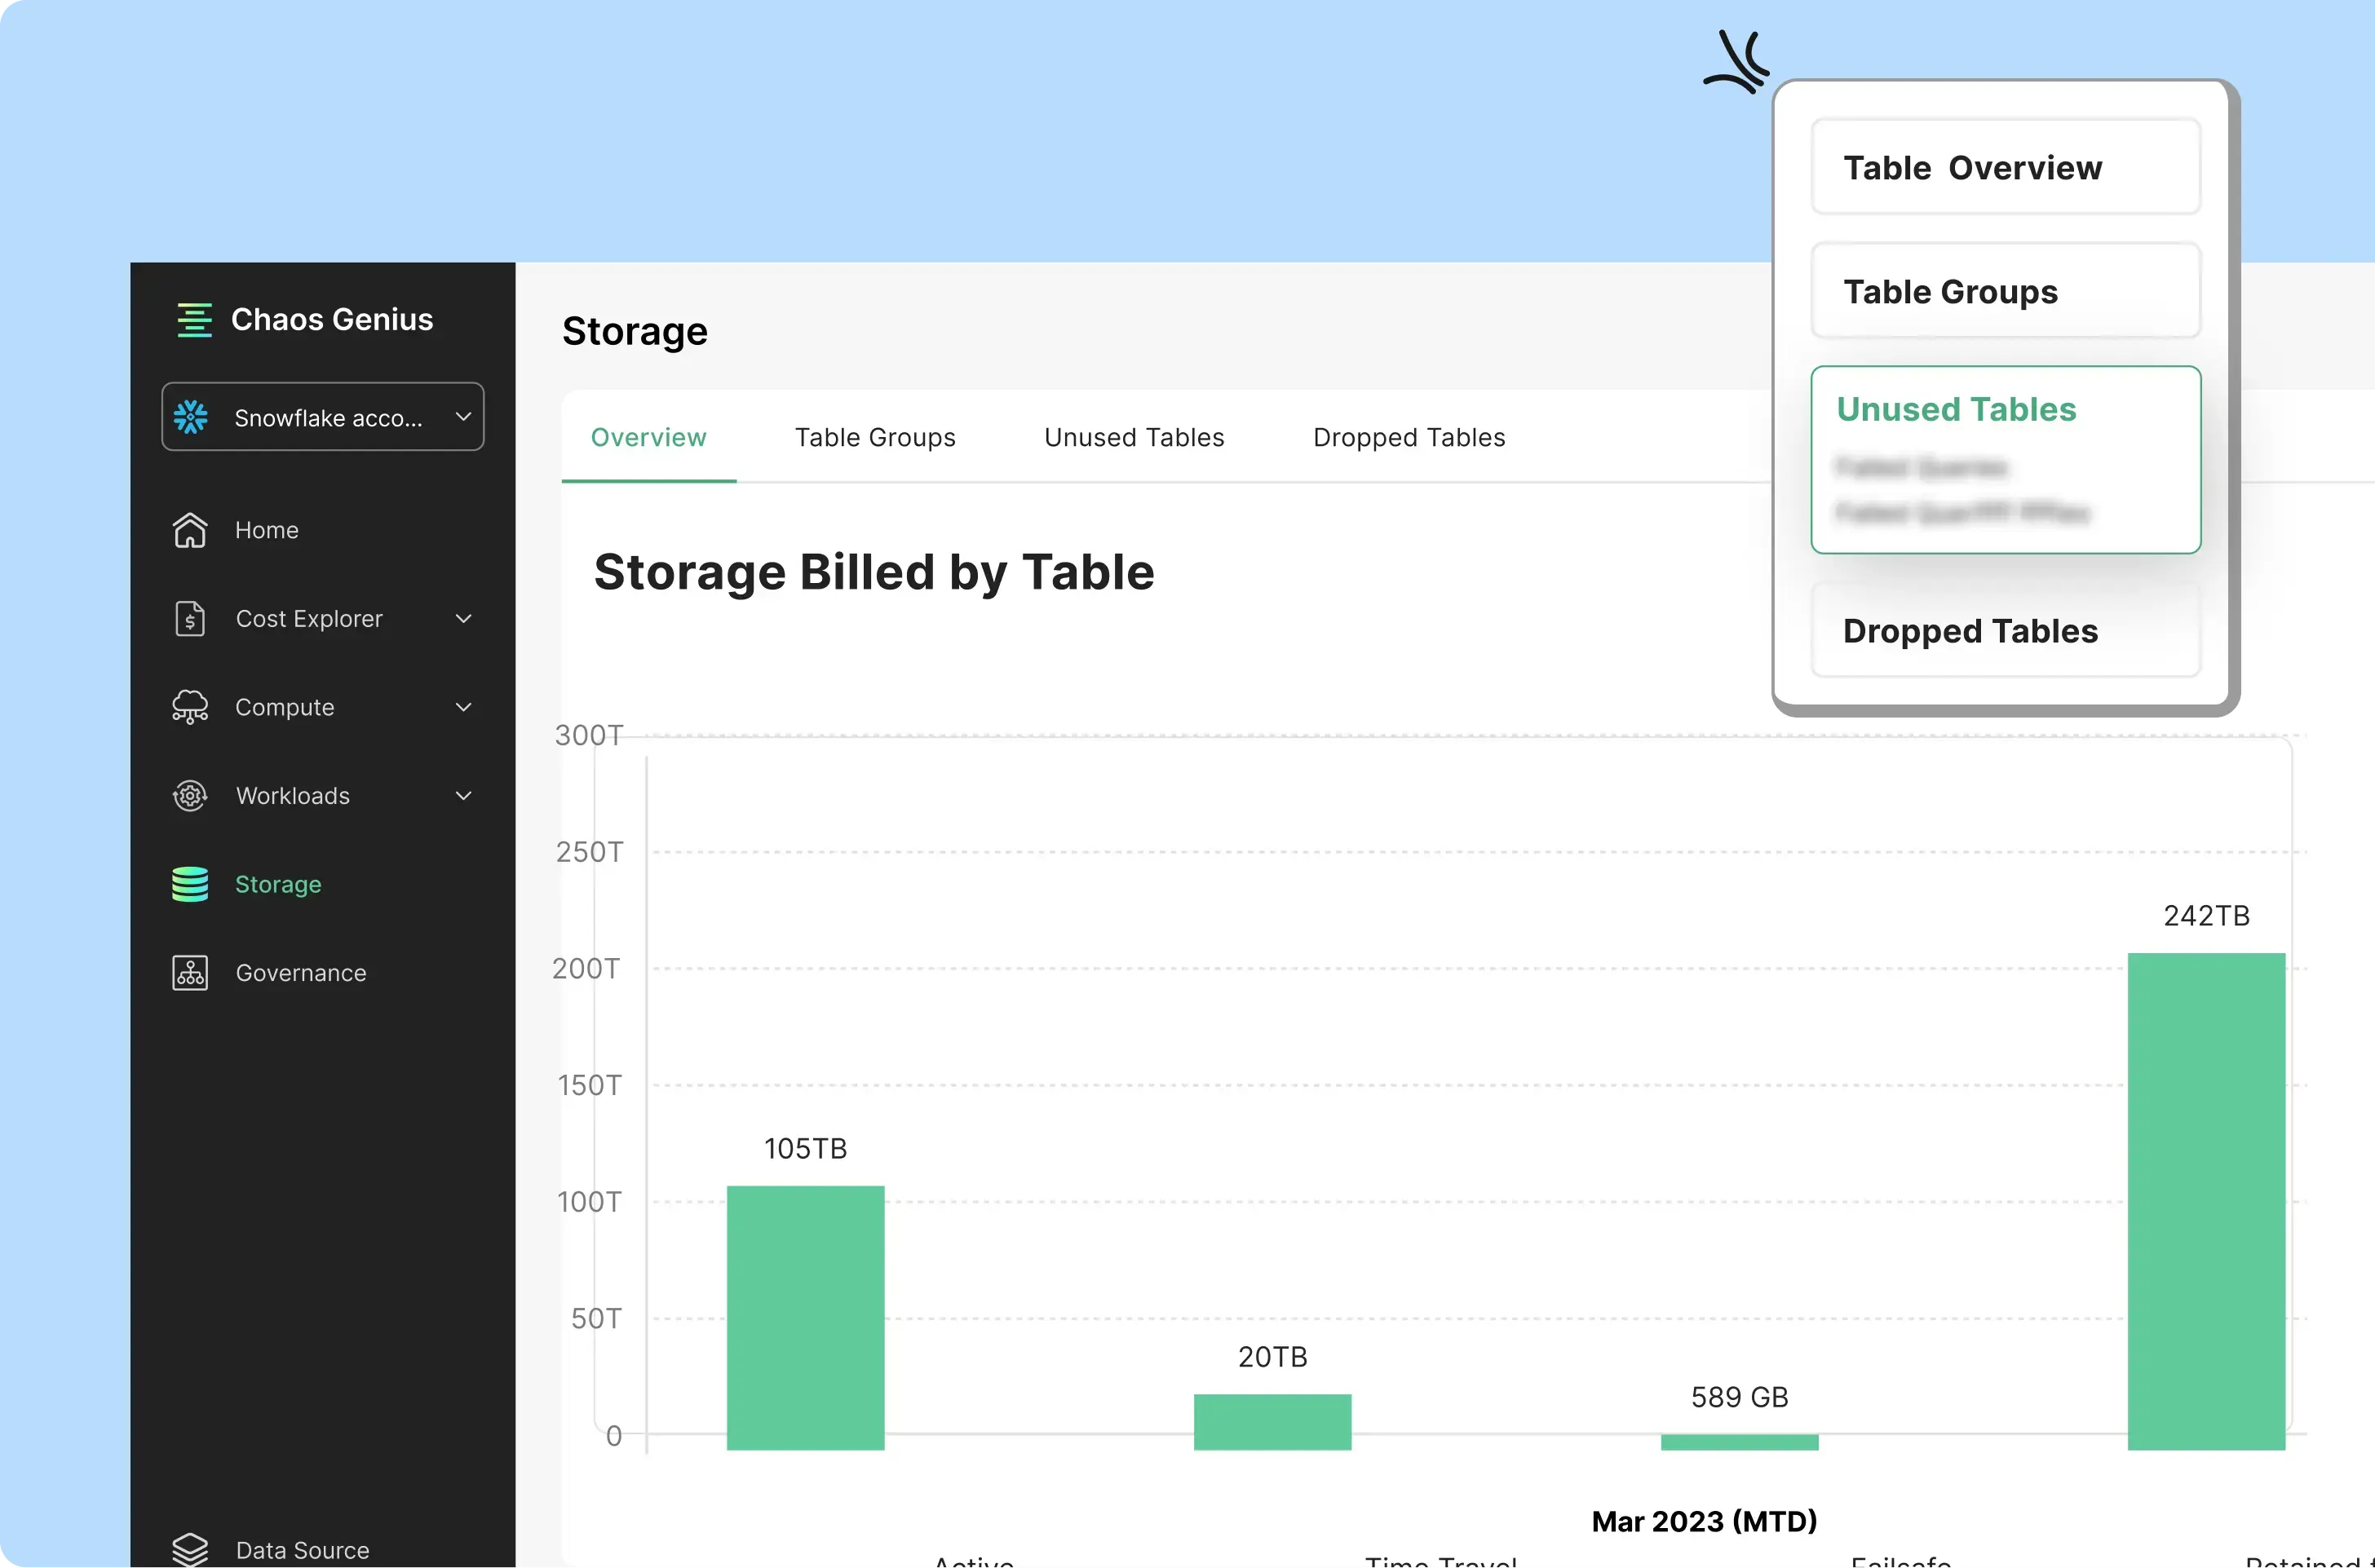Select Table Overview in popup card
Screen dimensions: 2375x1568
pyautogui.click(x=2006, y=167)
